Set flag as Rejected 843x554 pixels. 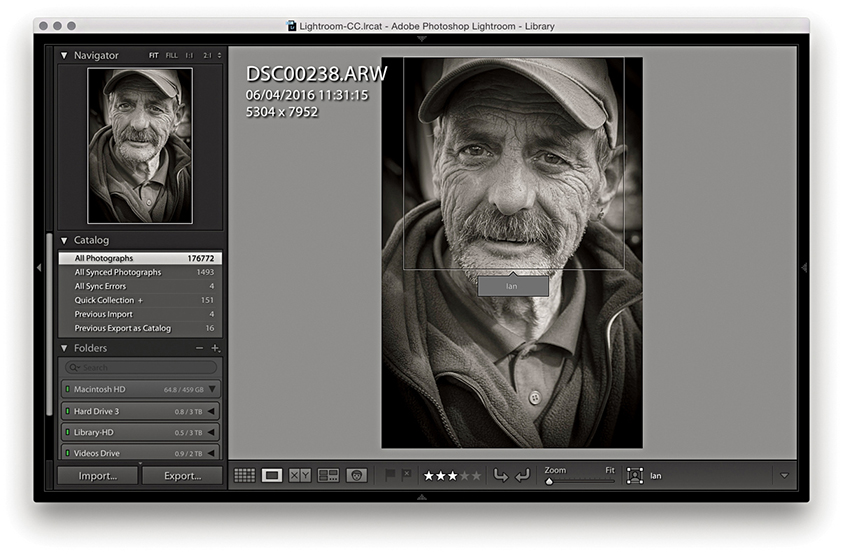coord(407,476)
